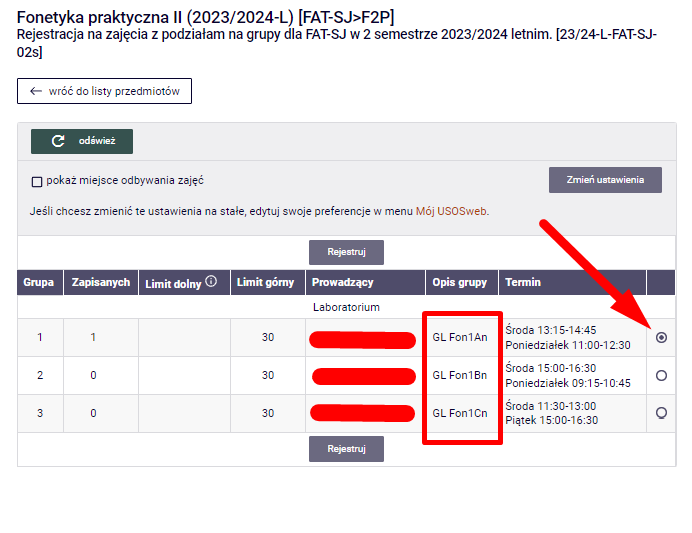Enable pokaż miejsce odbywania zajęć checkbox
This screenshot has height=533, width=692.
coord(37,182)
